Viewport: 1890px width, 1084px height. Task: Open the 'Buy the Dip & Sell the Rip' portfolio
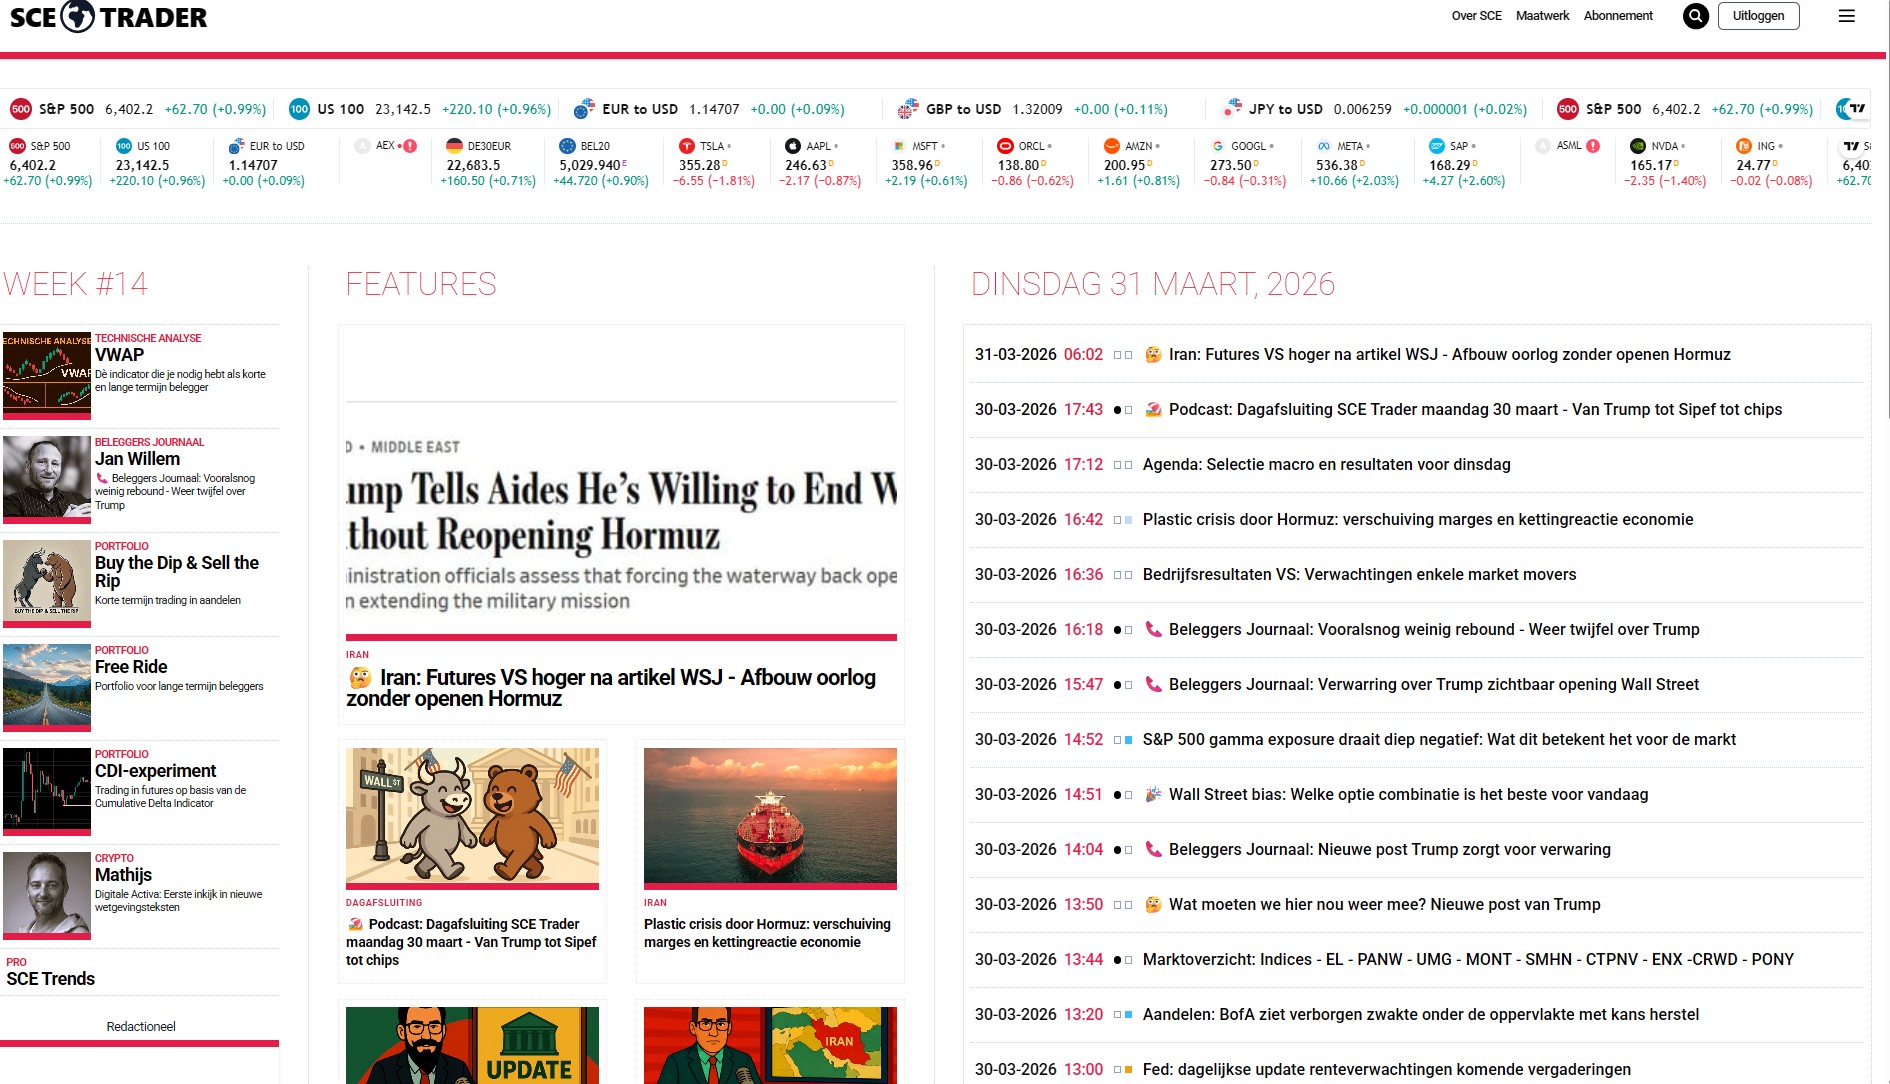pyautogui.click(x=177, y=572)
